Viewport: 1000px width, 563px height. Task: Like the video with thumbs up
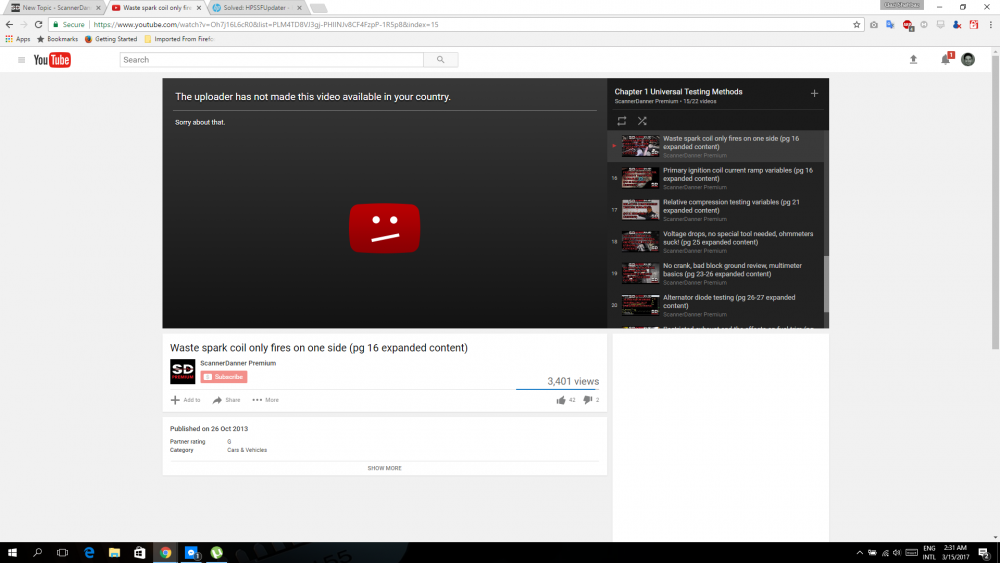[561, 400]
